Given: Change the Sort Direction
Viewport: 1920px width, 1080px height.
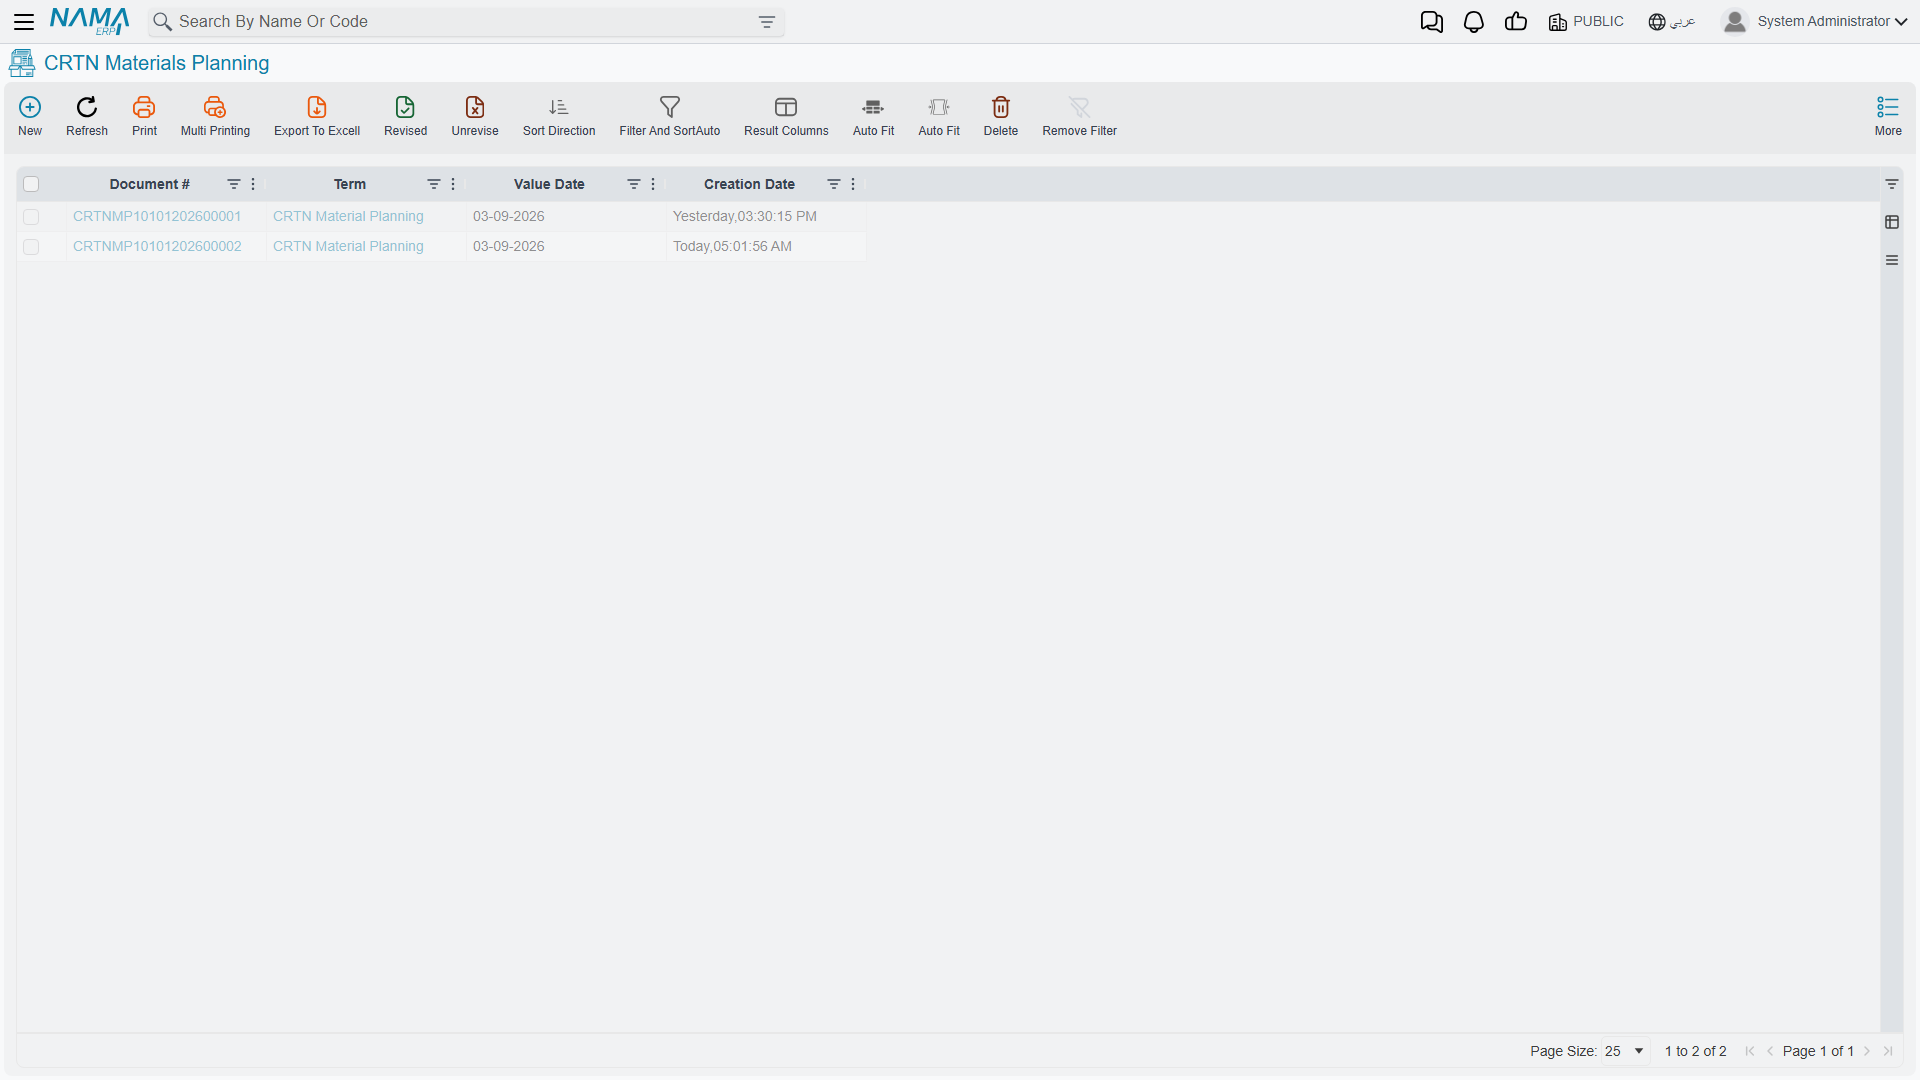Looking at the screenshot, I should tap(559, 116).
